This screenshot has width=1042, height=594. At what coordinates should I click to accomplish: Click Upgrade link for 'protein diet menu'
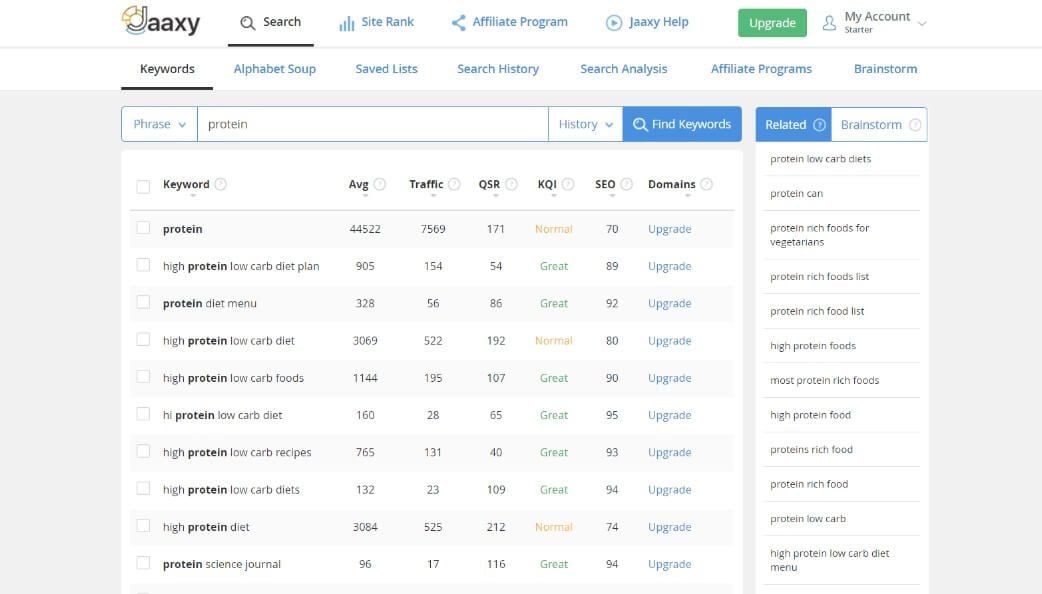(x=669, y=304)
